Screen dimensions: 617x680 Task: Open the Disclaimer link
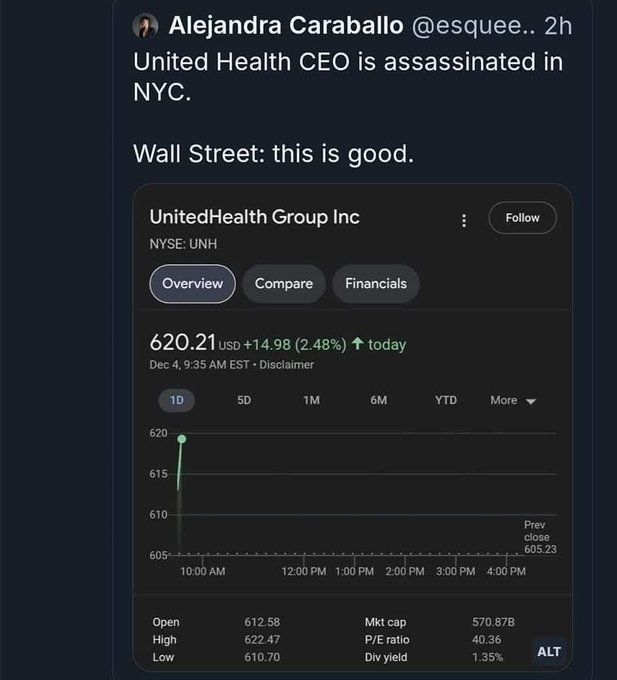point(287,365)
